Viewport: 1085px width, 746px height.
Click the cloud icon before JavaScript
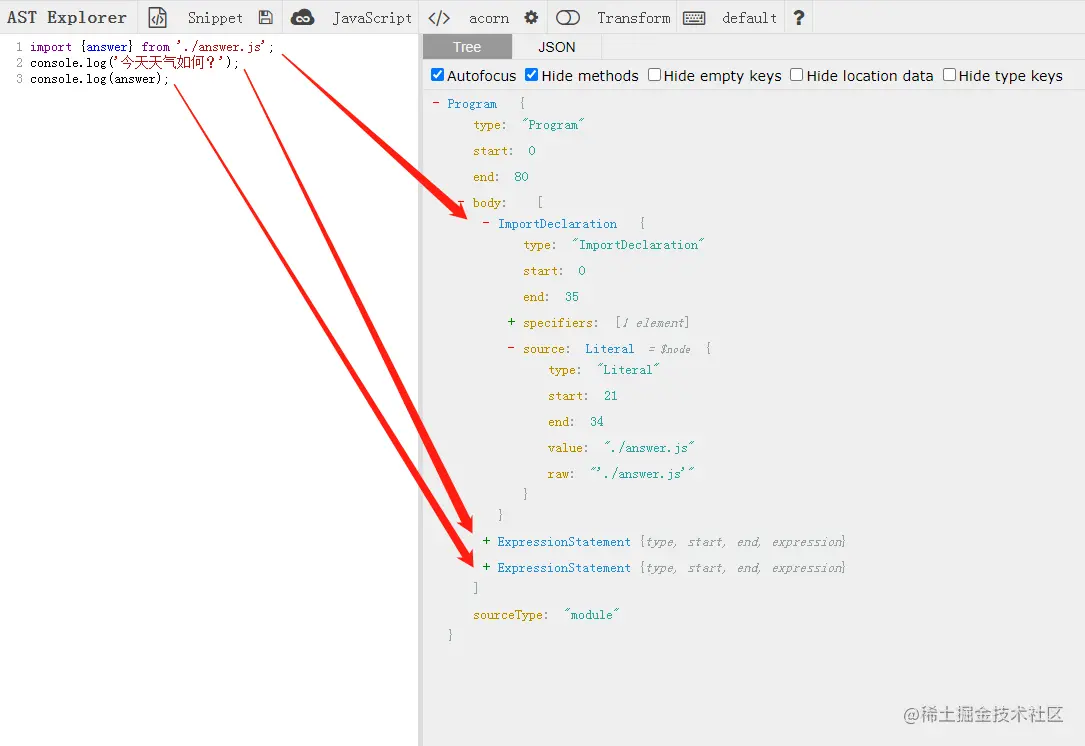pos(302,17)
